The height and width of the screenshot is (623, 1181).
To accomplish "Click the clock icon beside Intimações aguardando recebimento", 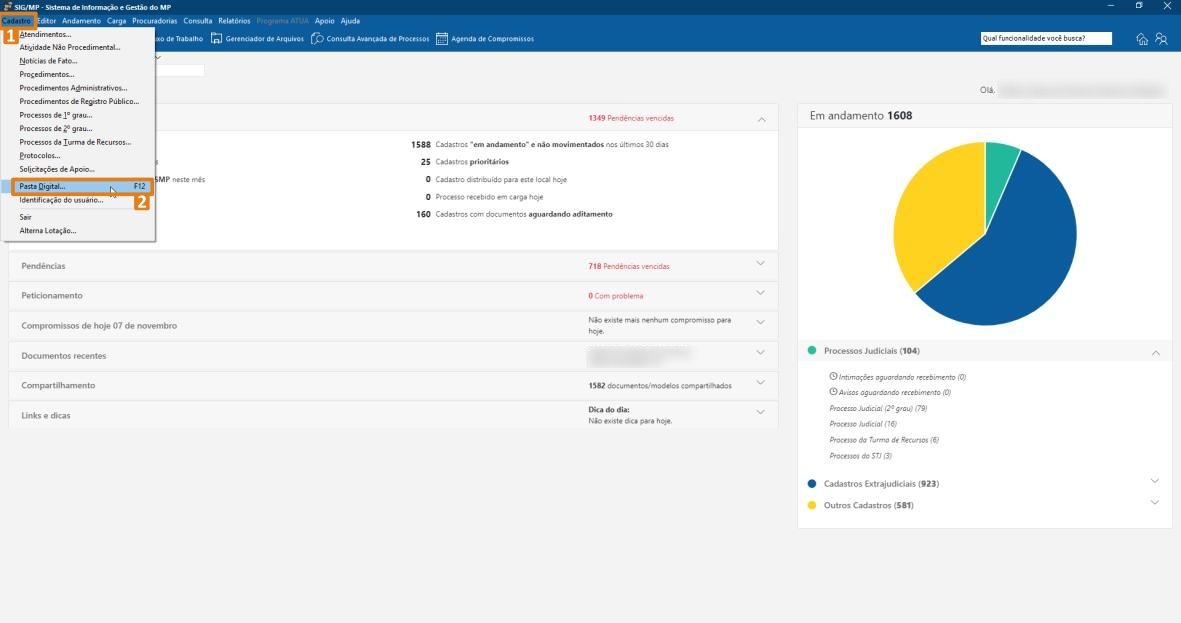I will point(833,377).
